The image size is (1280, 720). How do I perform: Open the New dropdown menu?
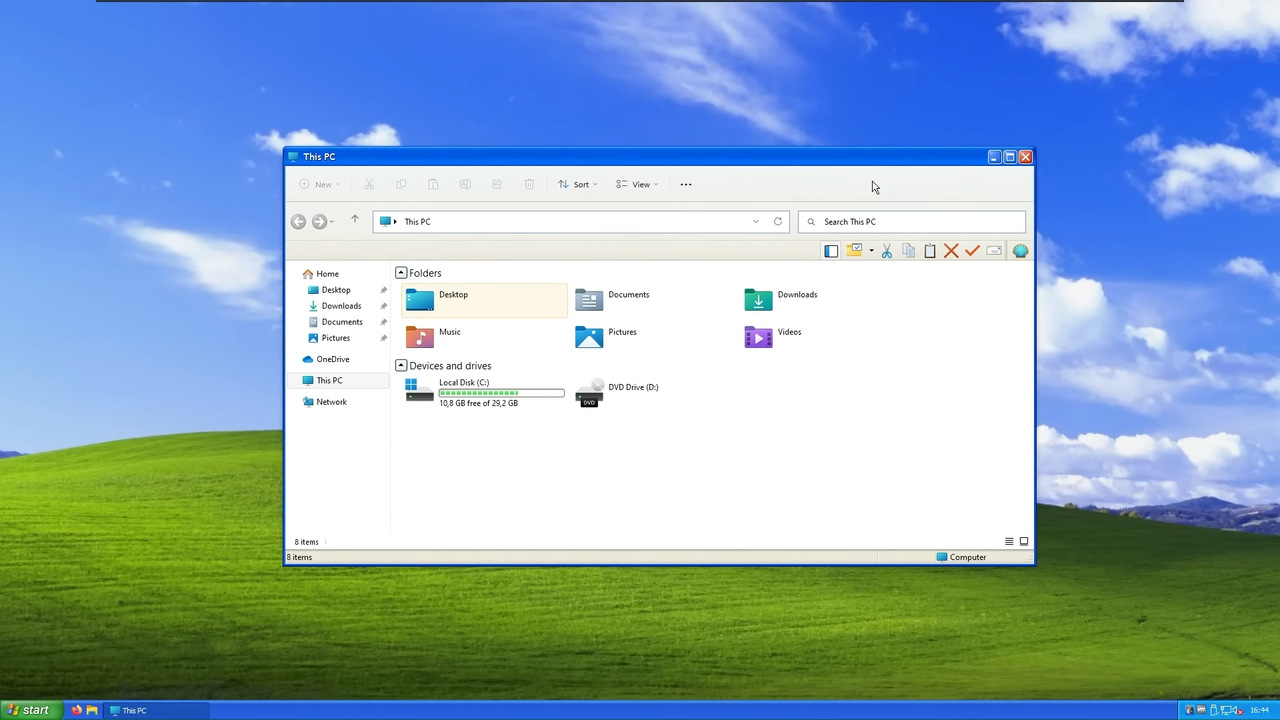point(320,184)
